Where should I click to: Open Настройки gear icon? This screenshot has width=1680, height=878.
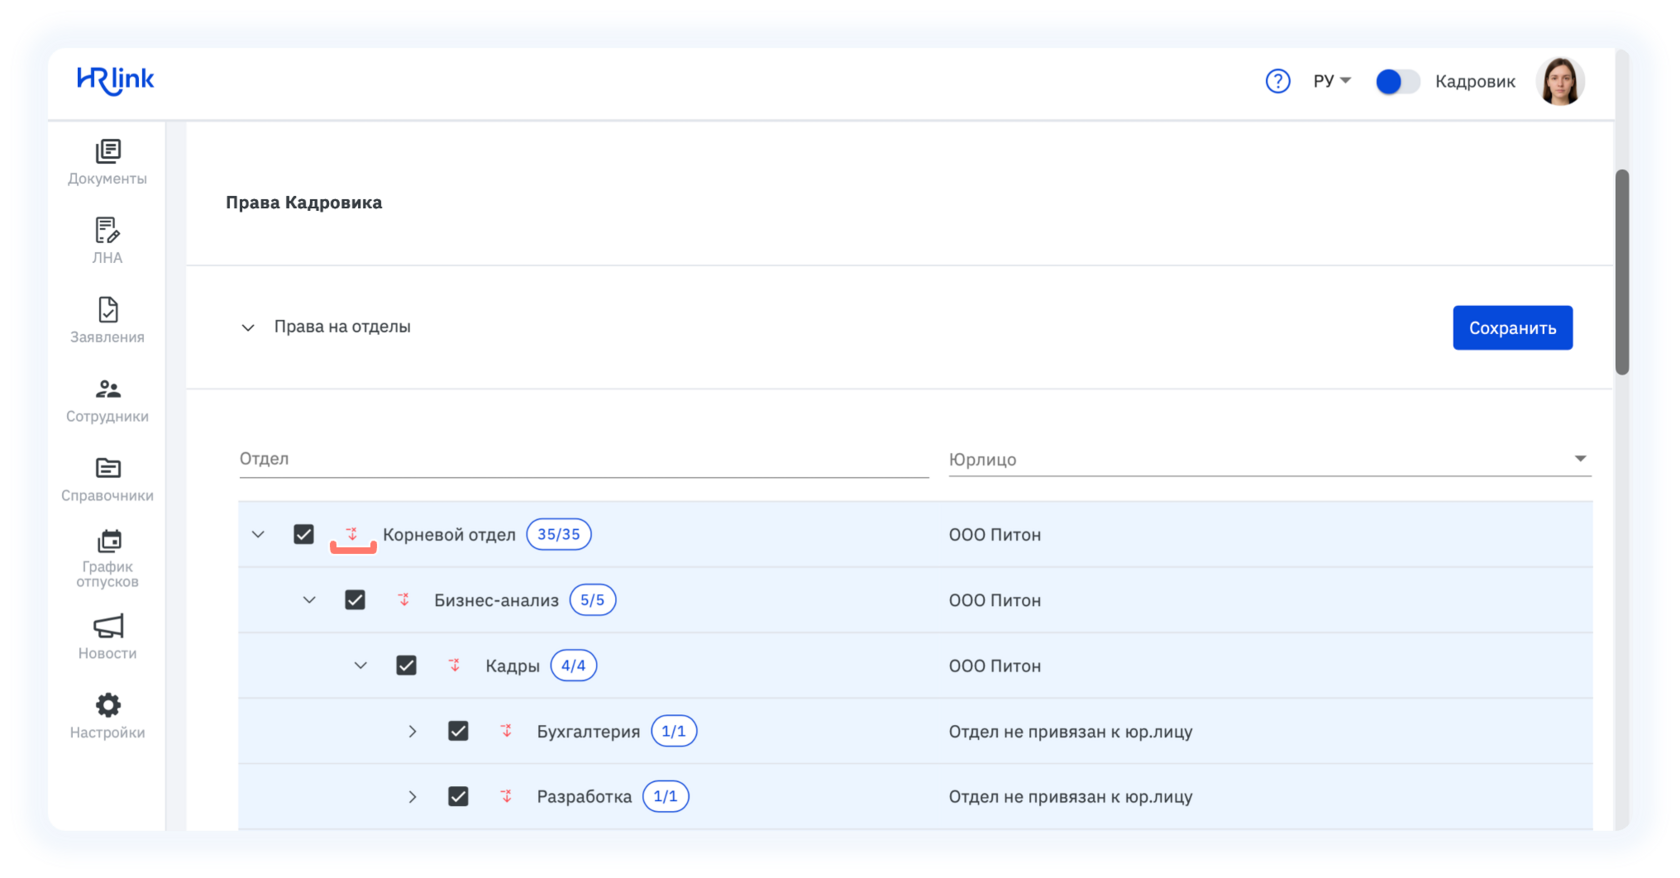108,705
